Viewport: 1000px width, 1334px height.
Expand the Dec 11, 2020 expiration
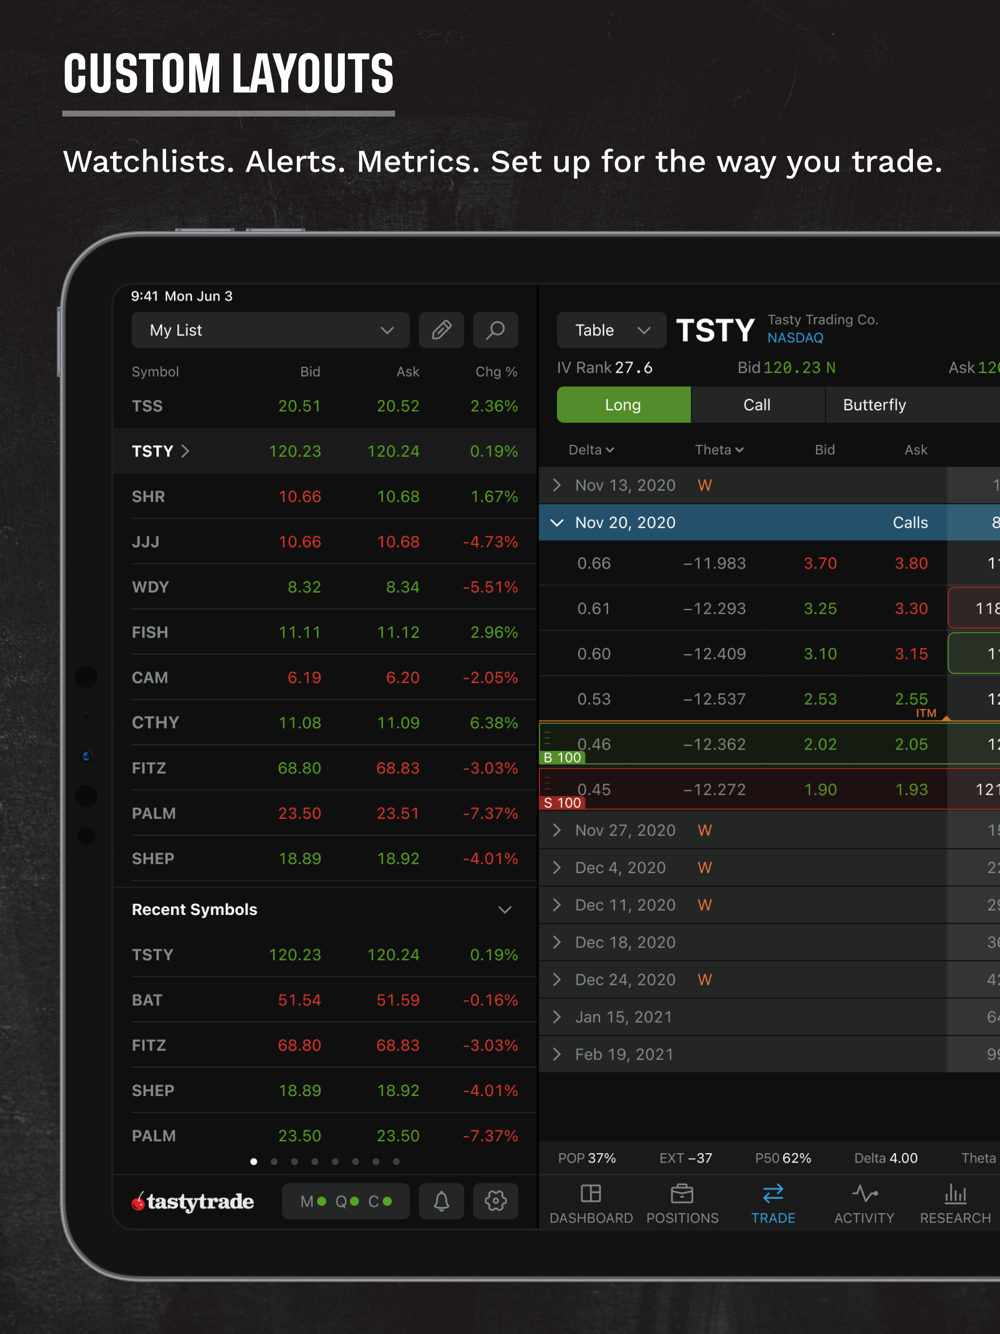point(557,905)
